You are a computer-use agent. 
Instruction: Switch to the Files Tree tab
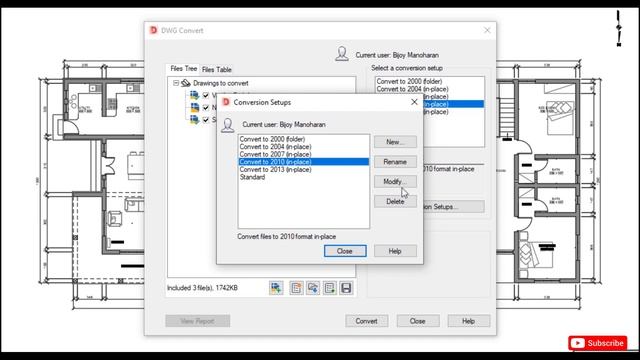tap(184, 69)
